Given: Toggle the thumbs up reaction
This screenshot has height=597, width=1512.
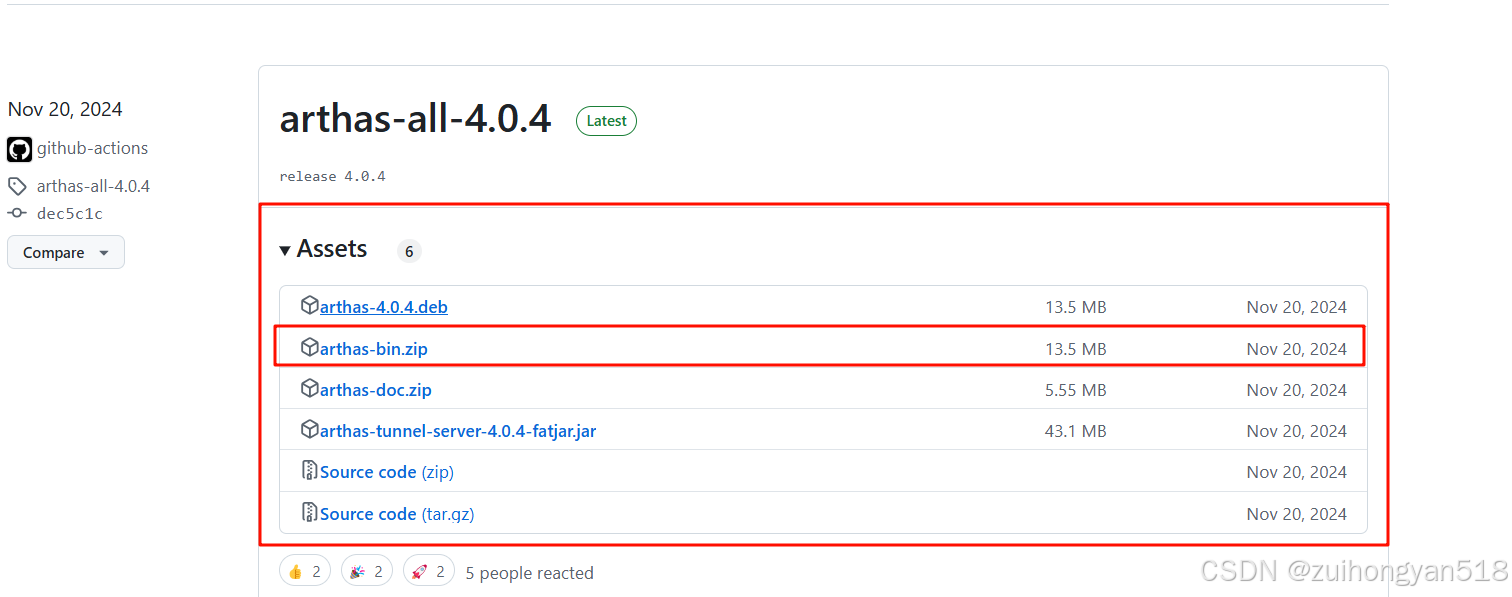Looking at the screenshot, I should 305,571.
